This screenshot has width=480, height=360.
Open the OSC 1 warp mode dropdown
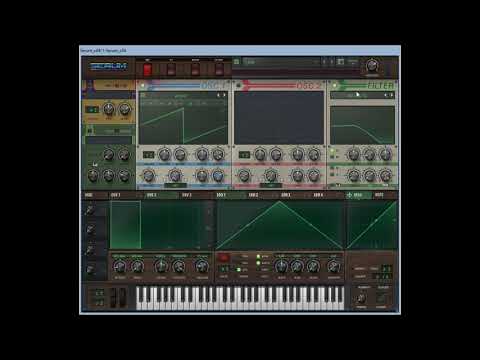174,185
